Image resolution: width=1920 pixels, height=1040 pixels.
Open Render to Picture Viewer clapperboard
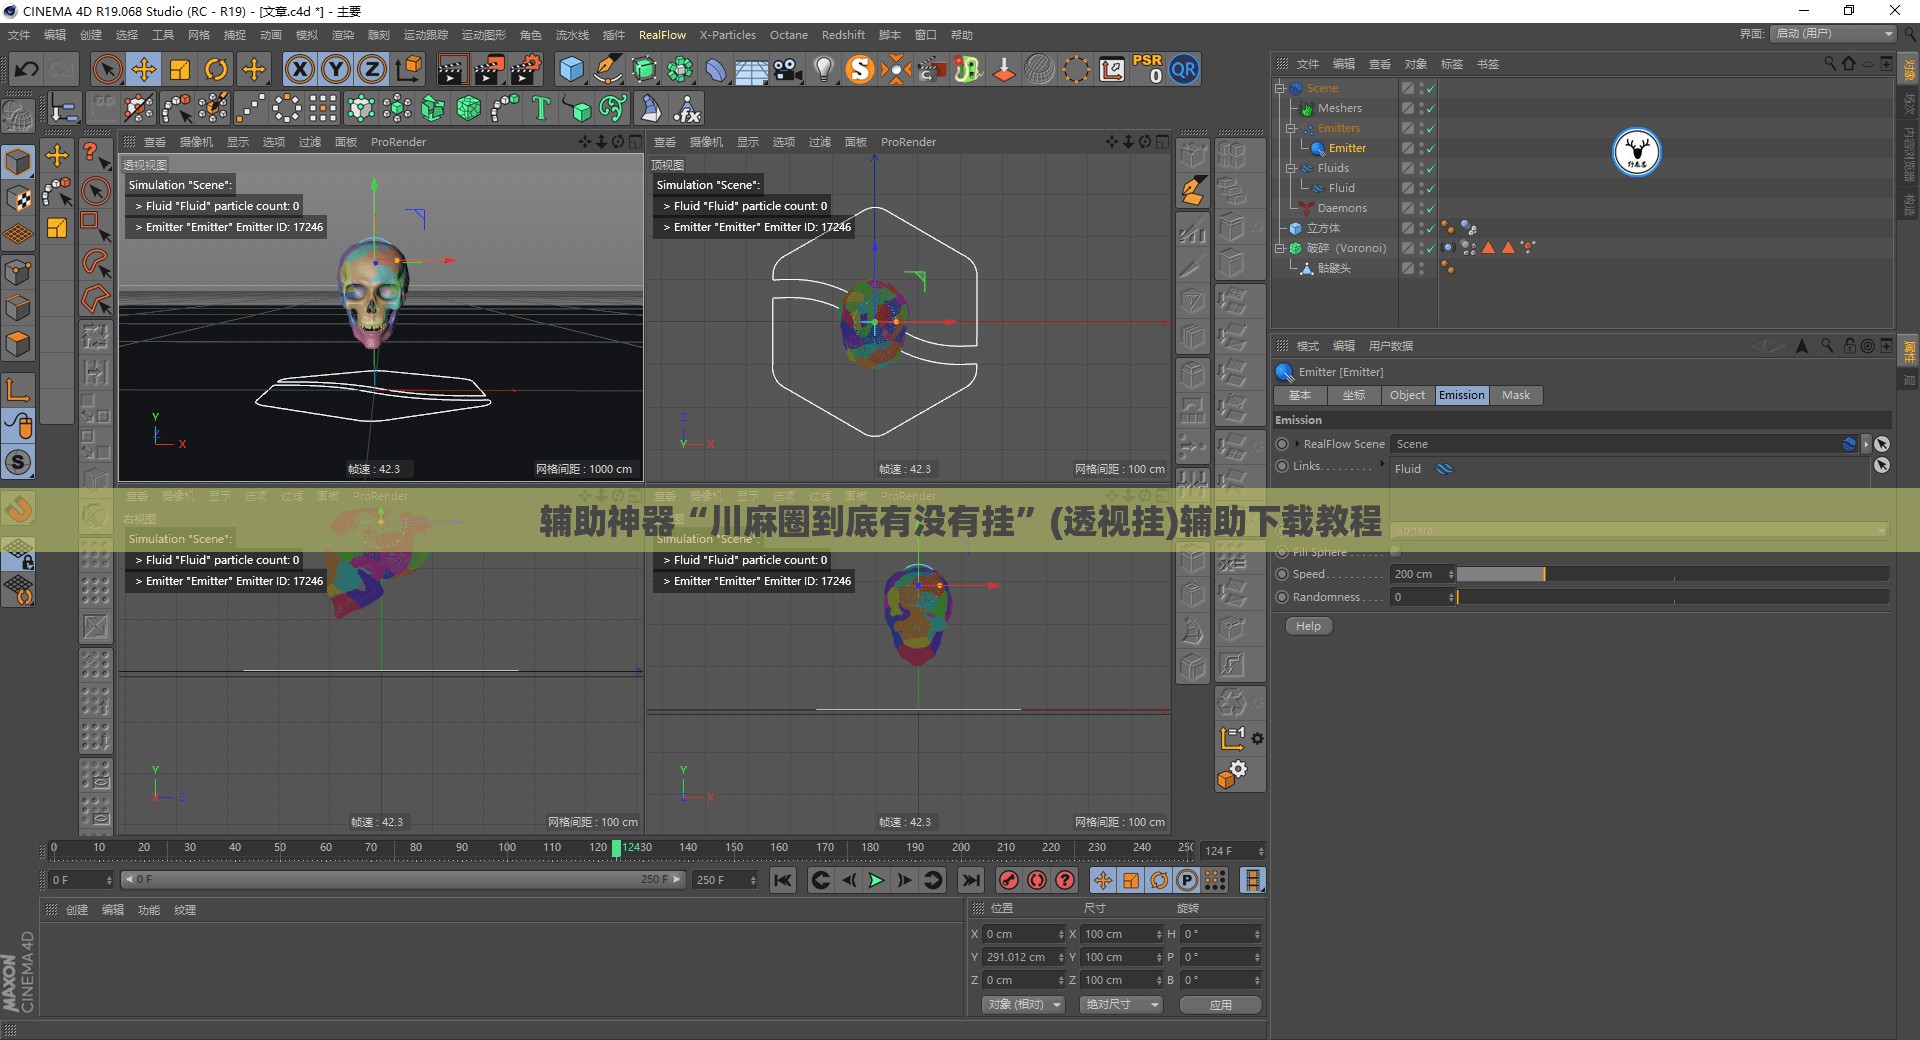pos(489,69)
